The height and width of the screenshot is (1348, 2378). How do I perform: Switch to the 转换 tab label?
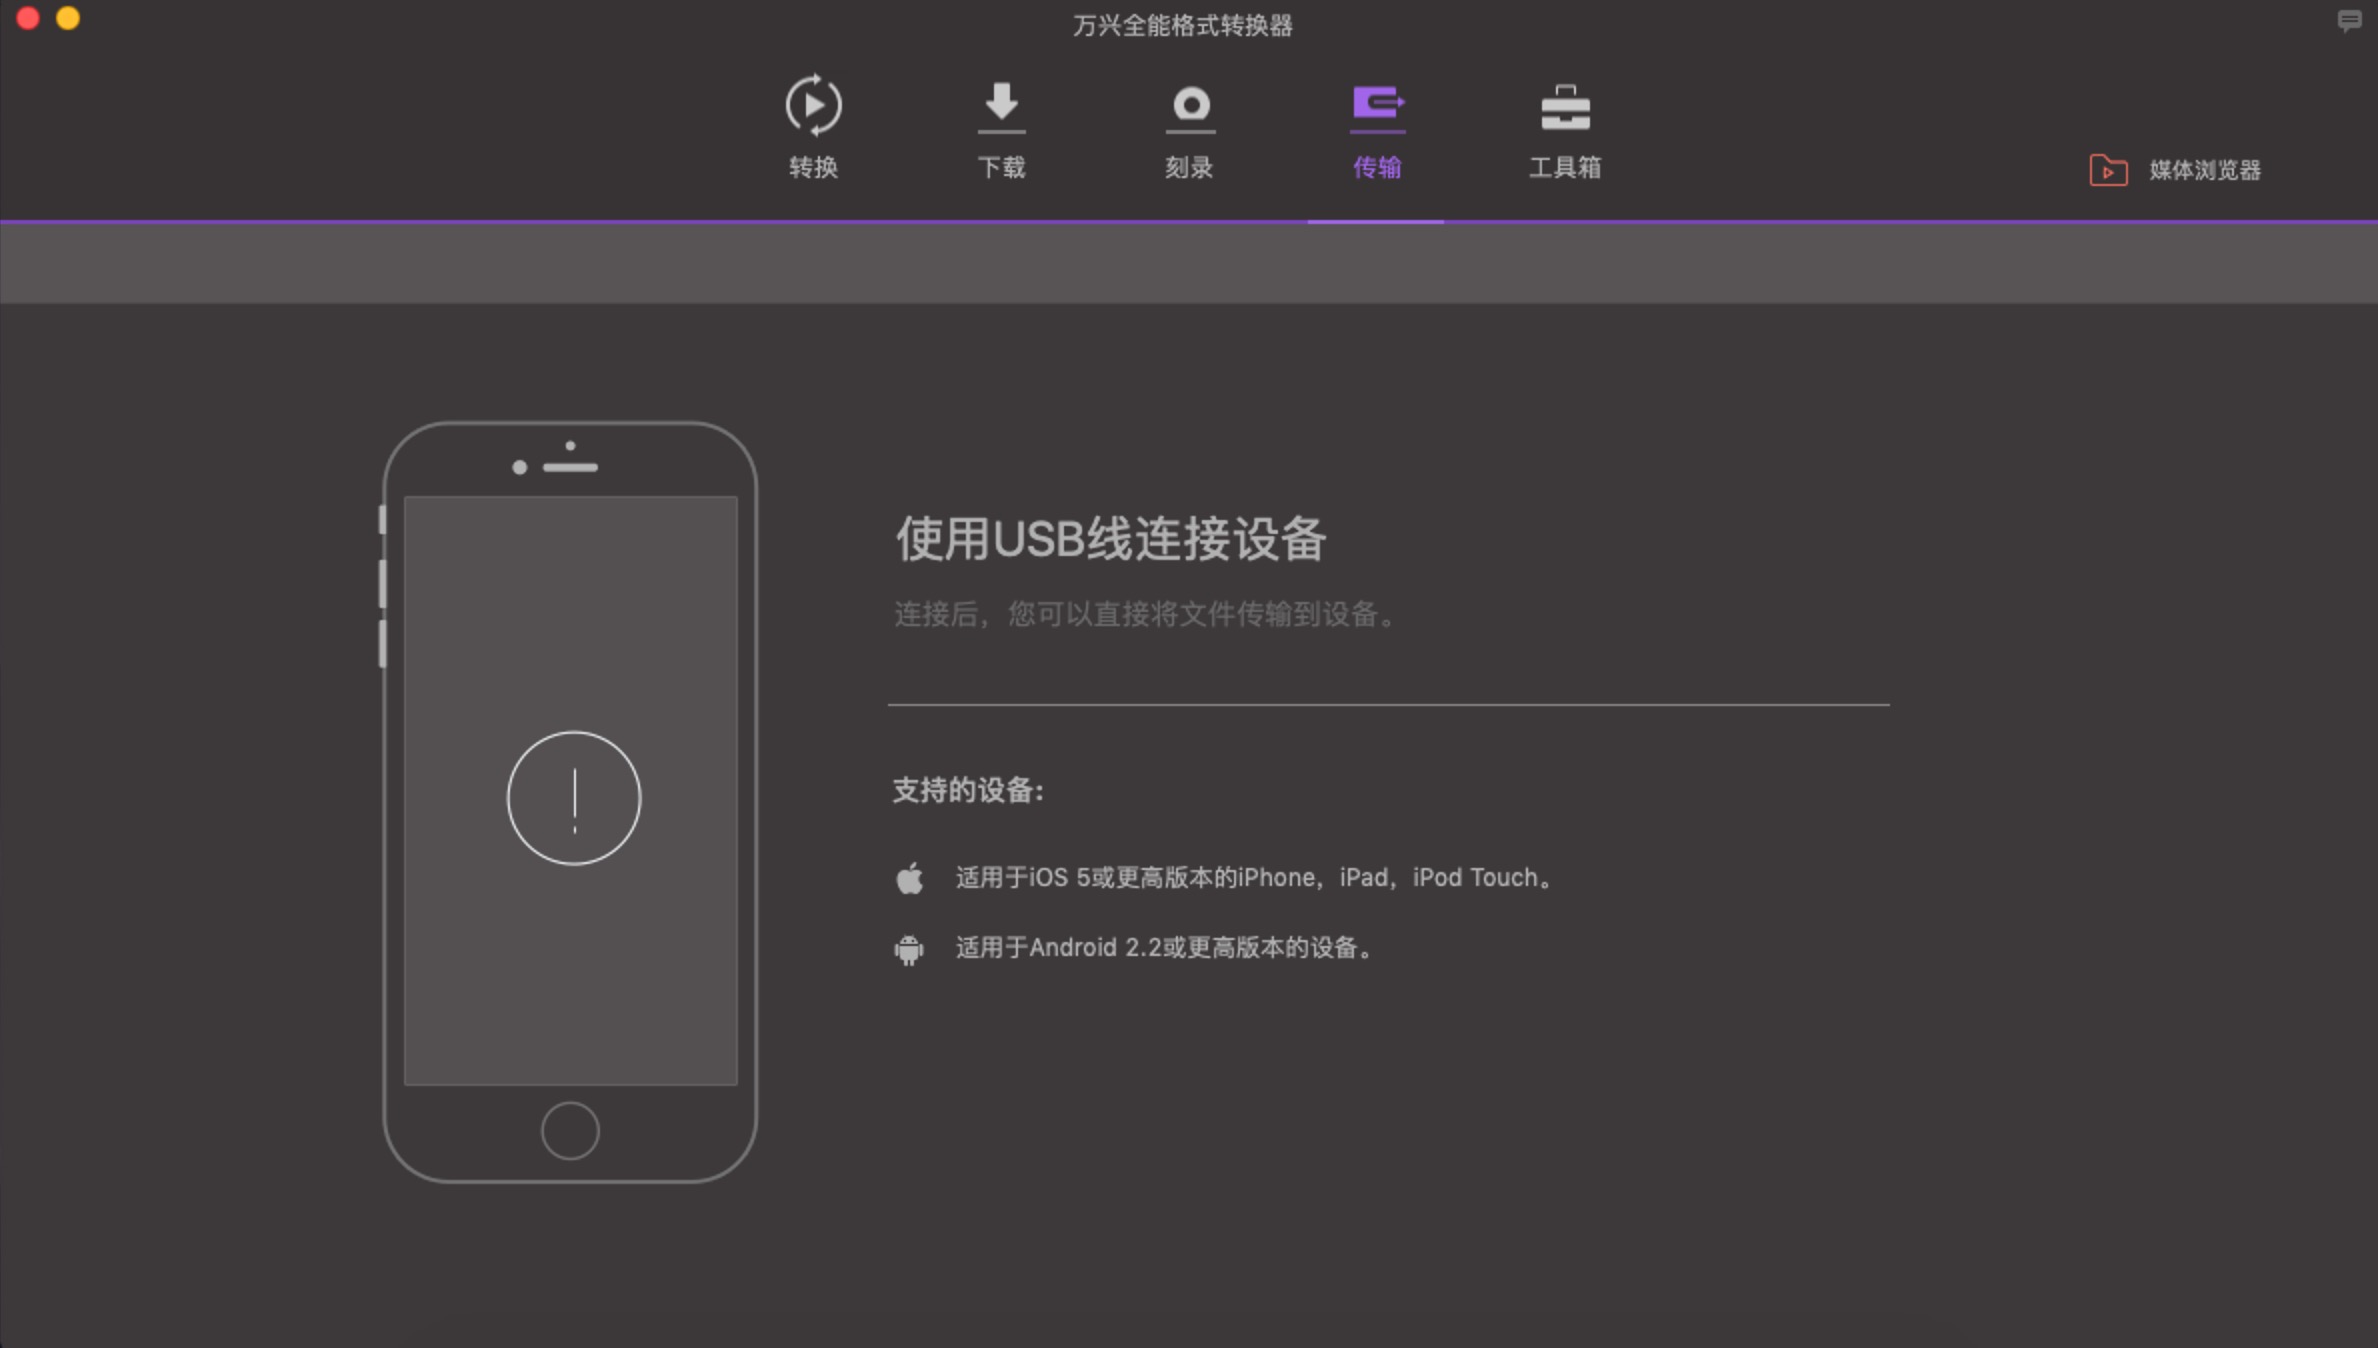813,167
